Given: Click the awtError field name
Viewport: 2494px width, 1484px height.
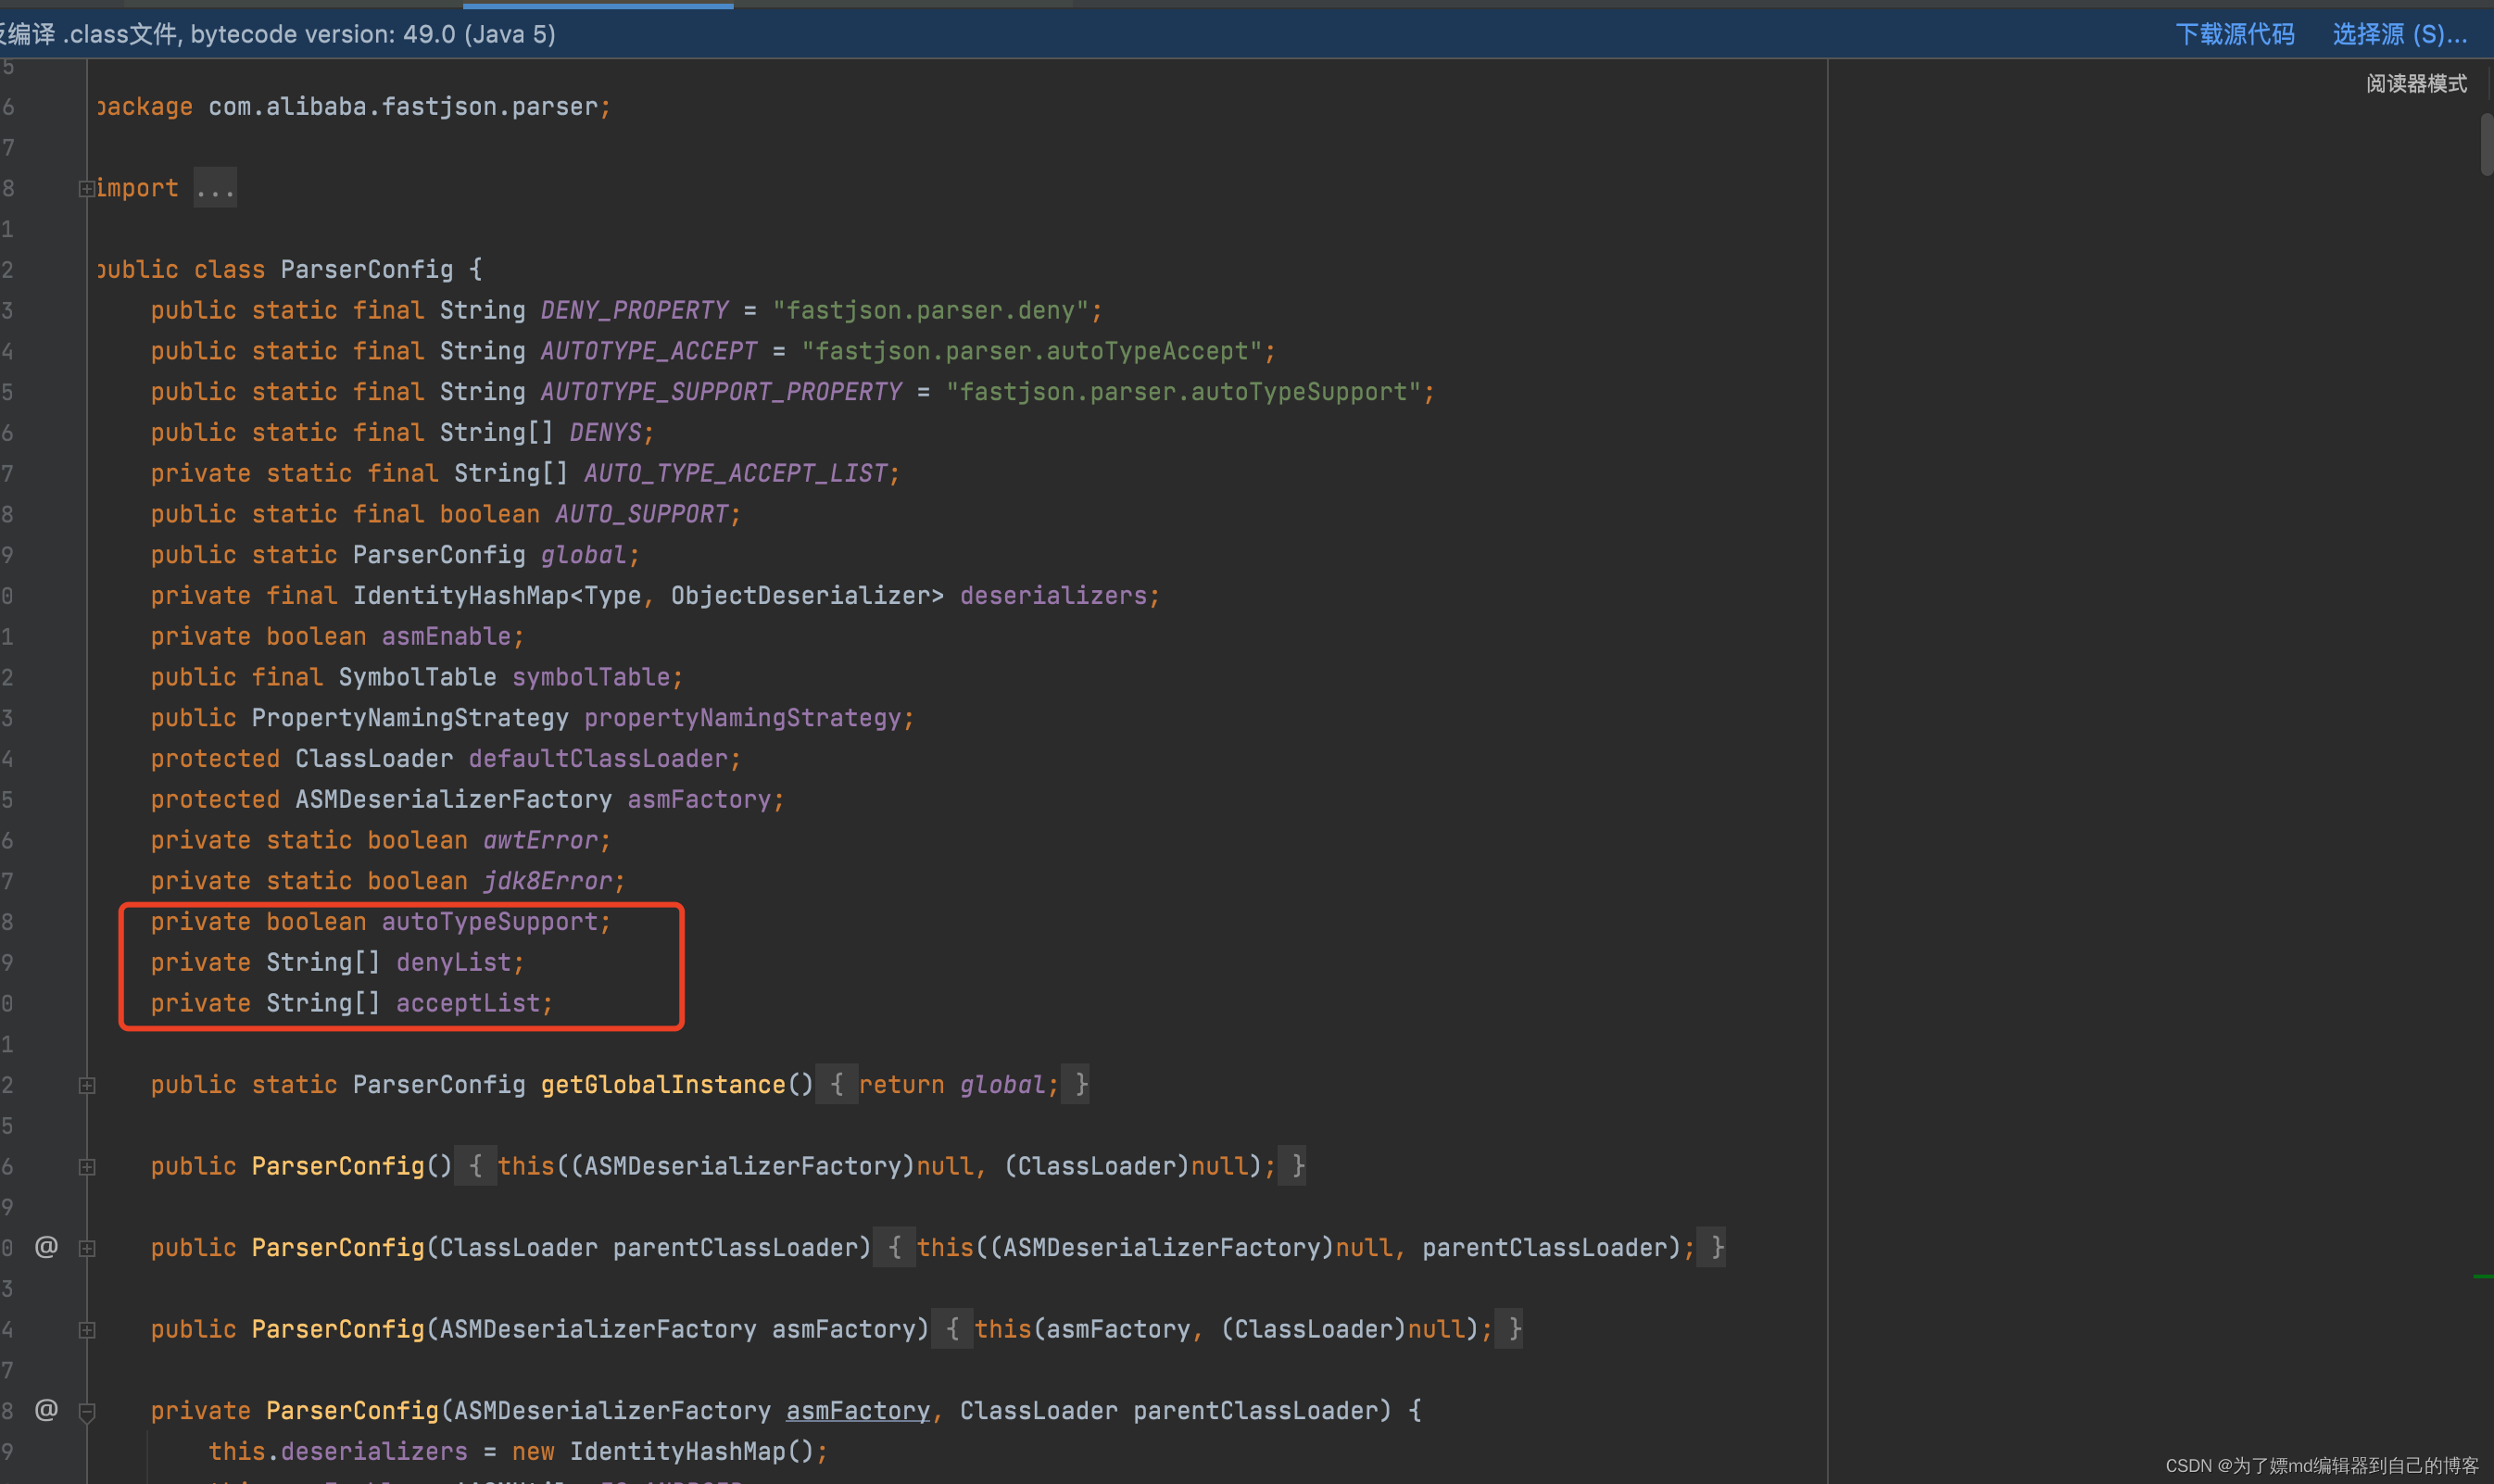Looking at the screenshot, I should pyautogui.click(x=540, y=840).
